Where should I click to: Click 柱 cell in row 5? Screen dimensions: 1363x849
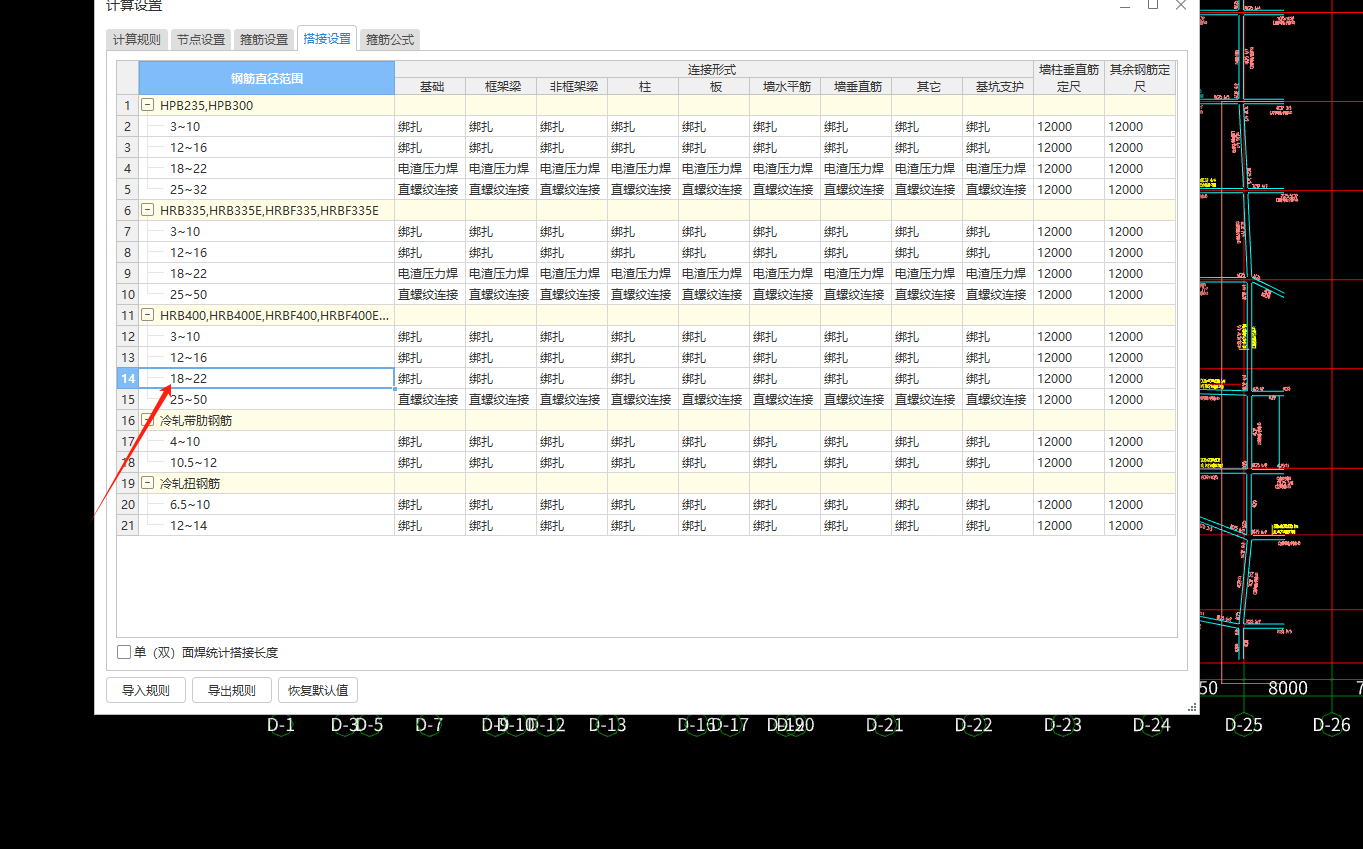643,189
